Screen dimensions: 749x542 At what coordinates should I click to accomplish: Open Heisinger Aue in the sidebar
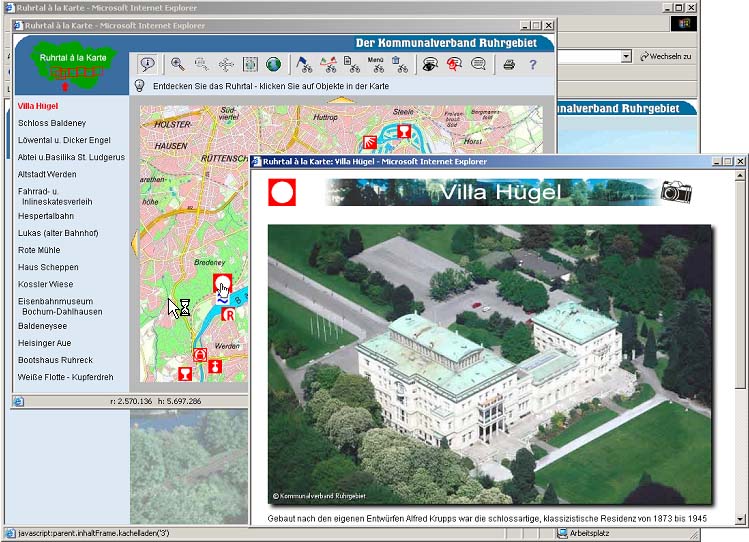pyautogui.click(x=44, y=343)
